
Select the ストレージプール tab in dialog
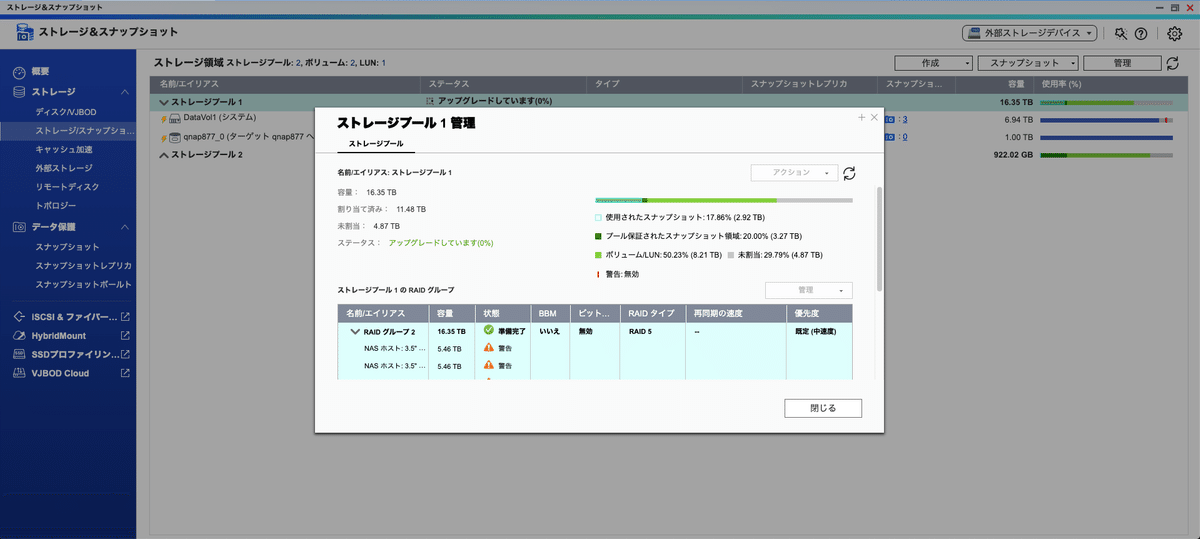tap(376, 145)
